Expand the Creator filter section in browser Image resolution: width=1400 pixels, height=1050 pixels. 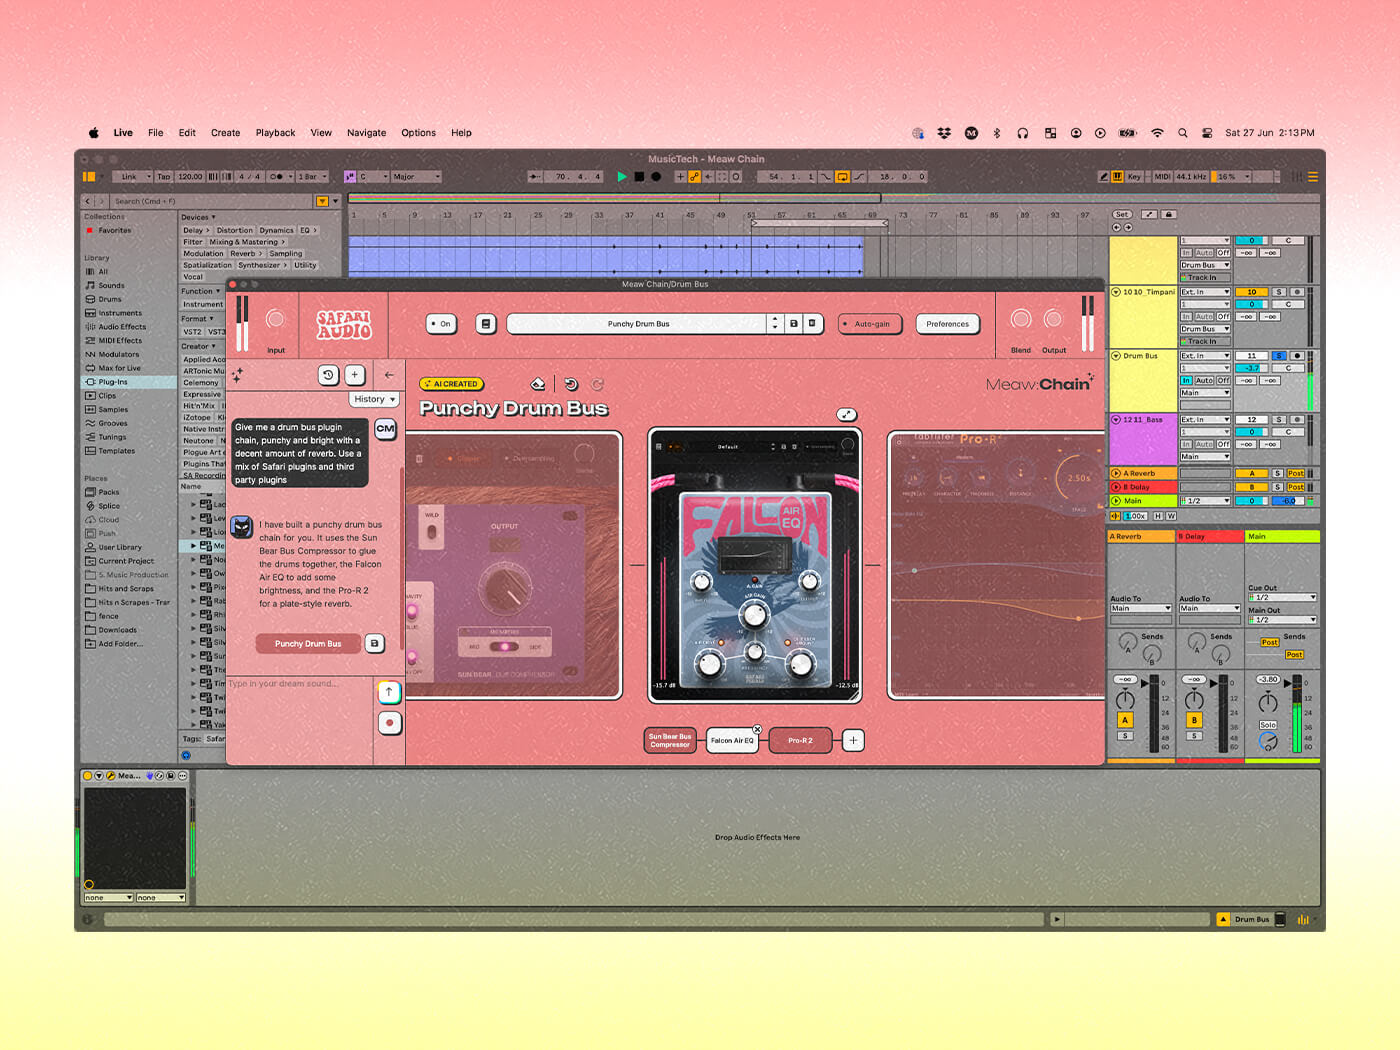(x=198, y=346)
